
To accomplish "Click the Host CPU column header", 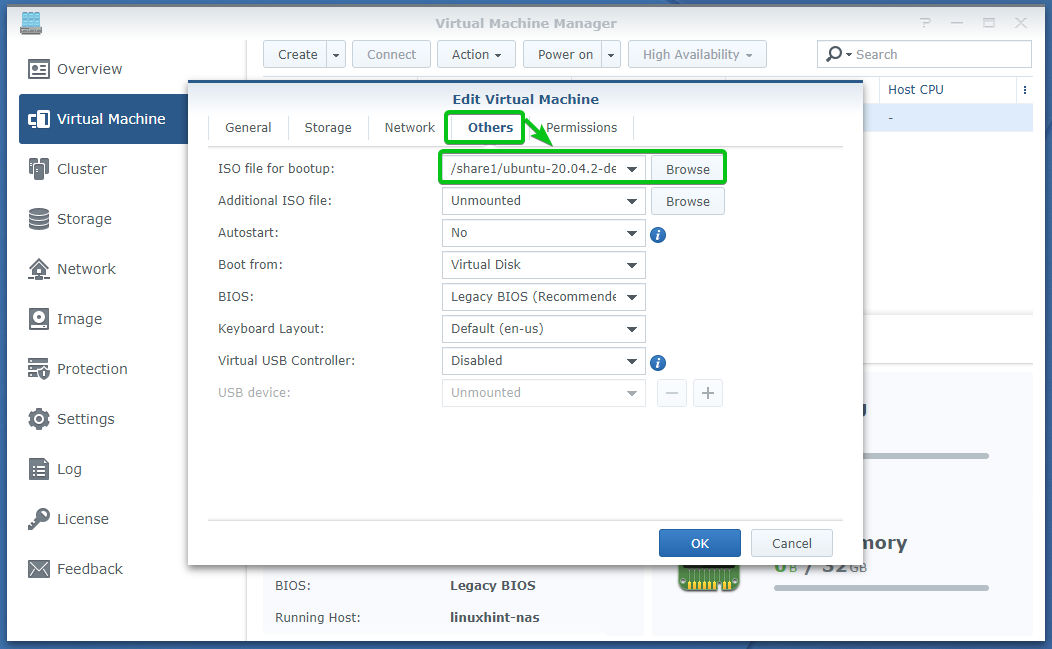I will tap(947, 90).
